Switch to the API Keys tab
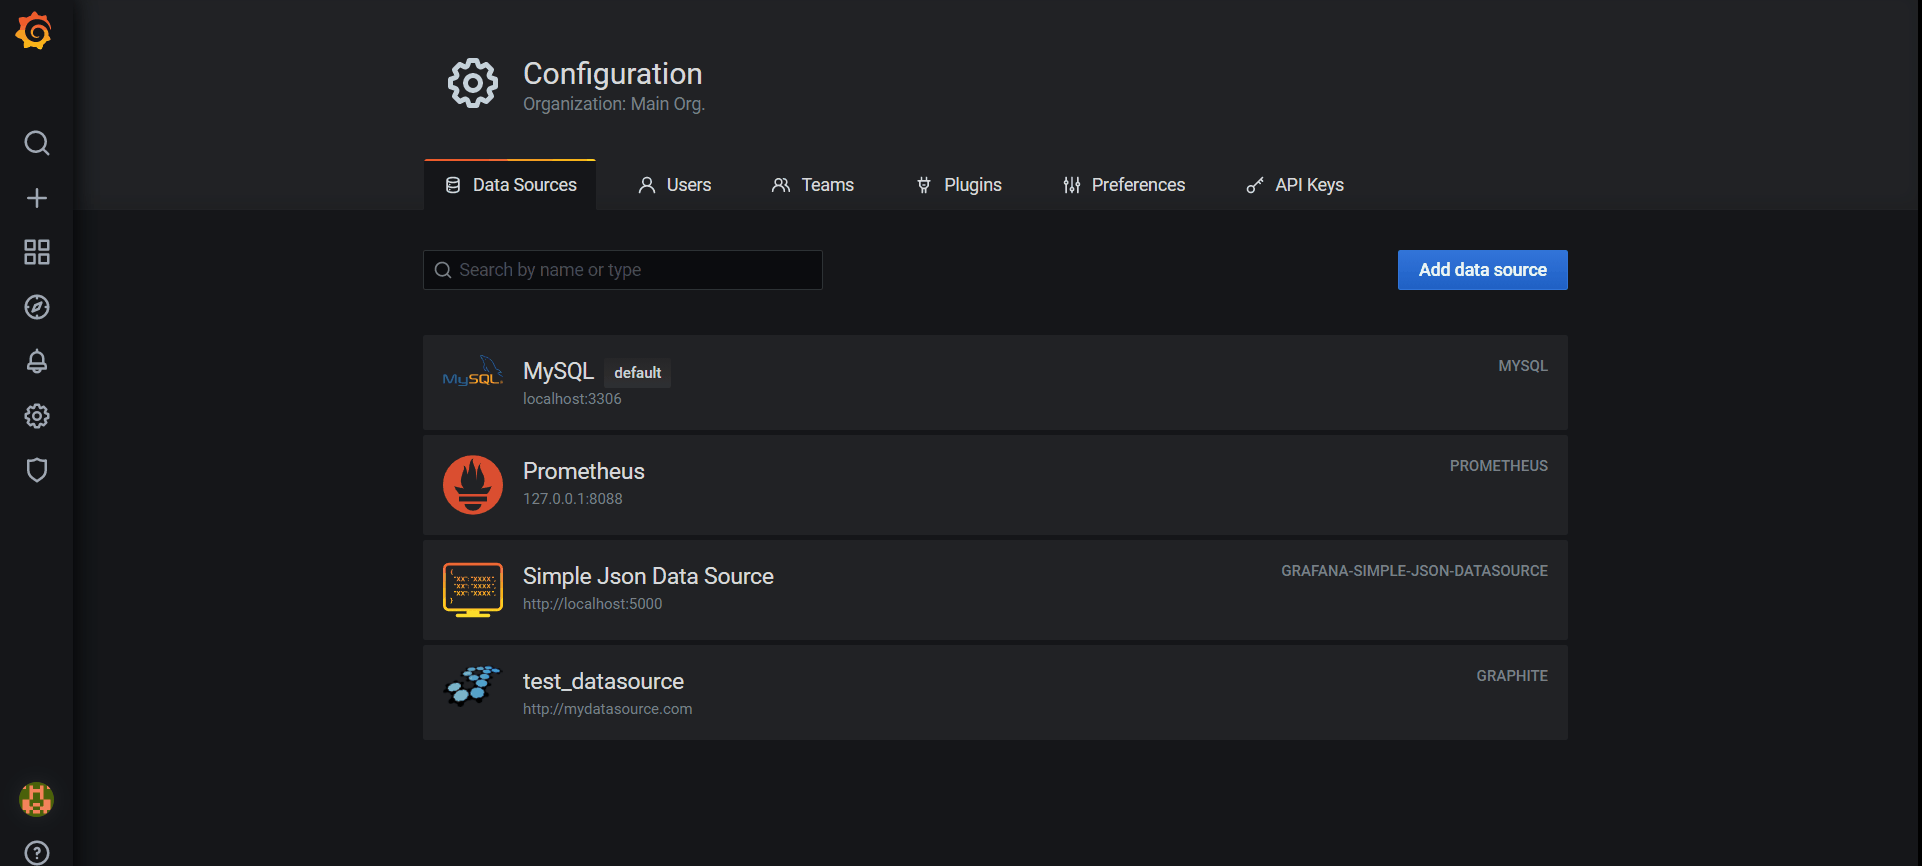Screen dimensions: 1922x866 click(x=1295, y=185)
